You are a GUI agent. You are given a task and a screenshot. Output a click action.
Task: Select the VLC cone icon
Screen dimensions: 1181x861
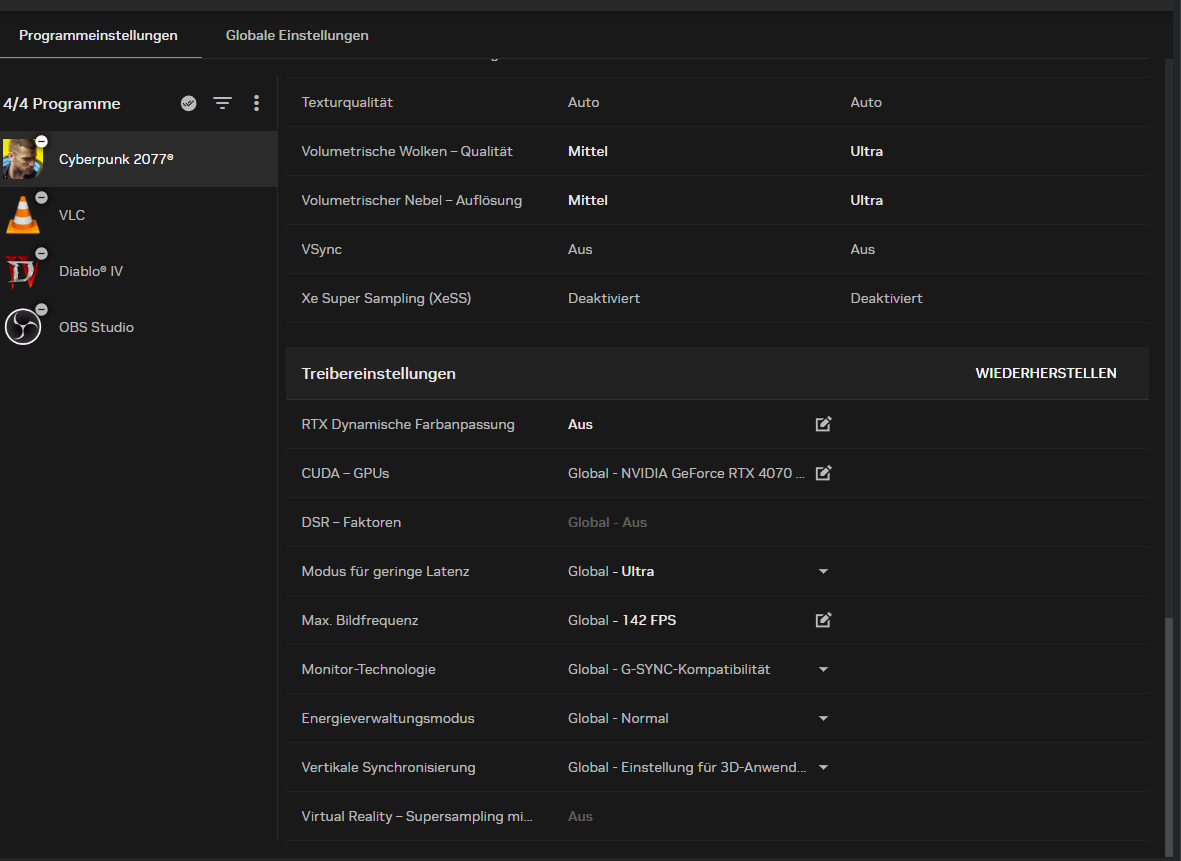click(x=22, y=215)
